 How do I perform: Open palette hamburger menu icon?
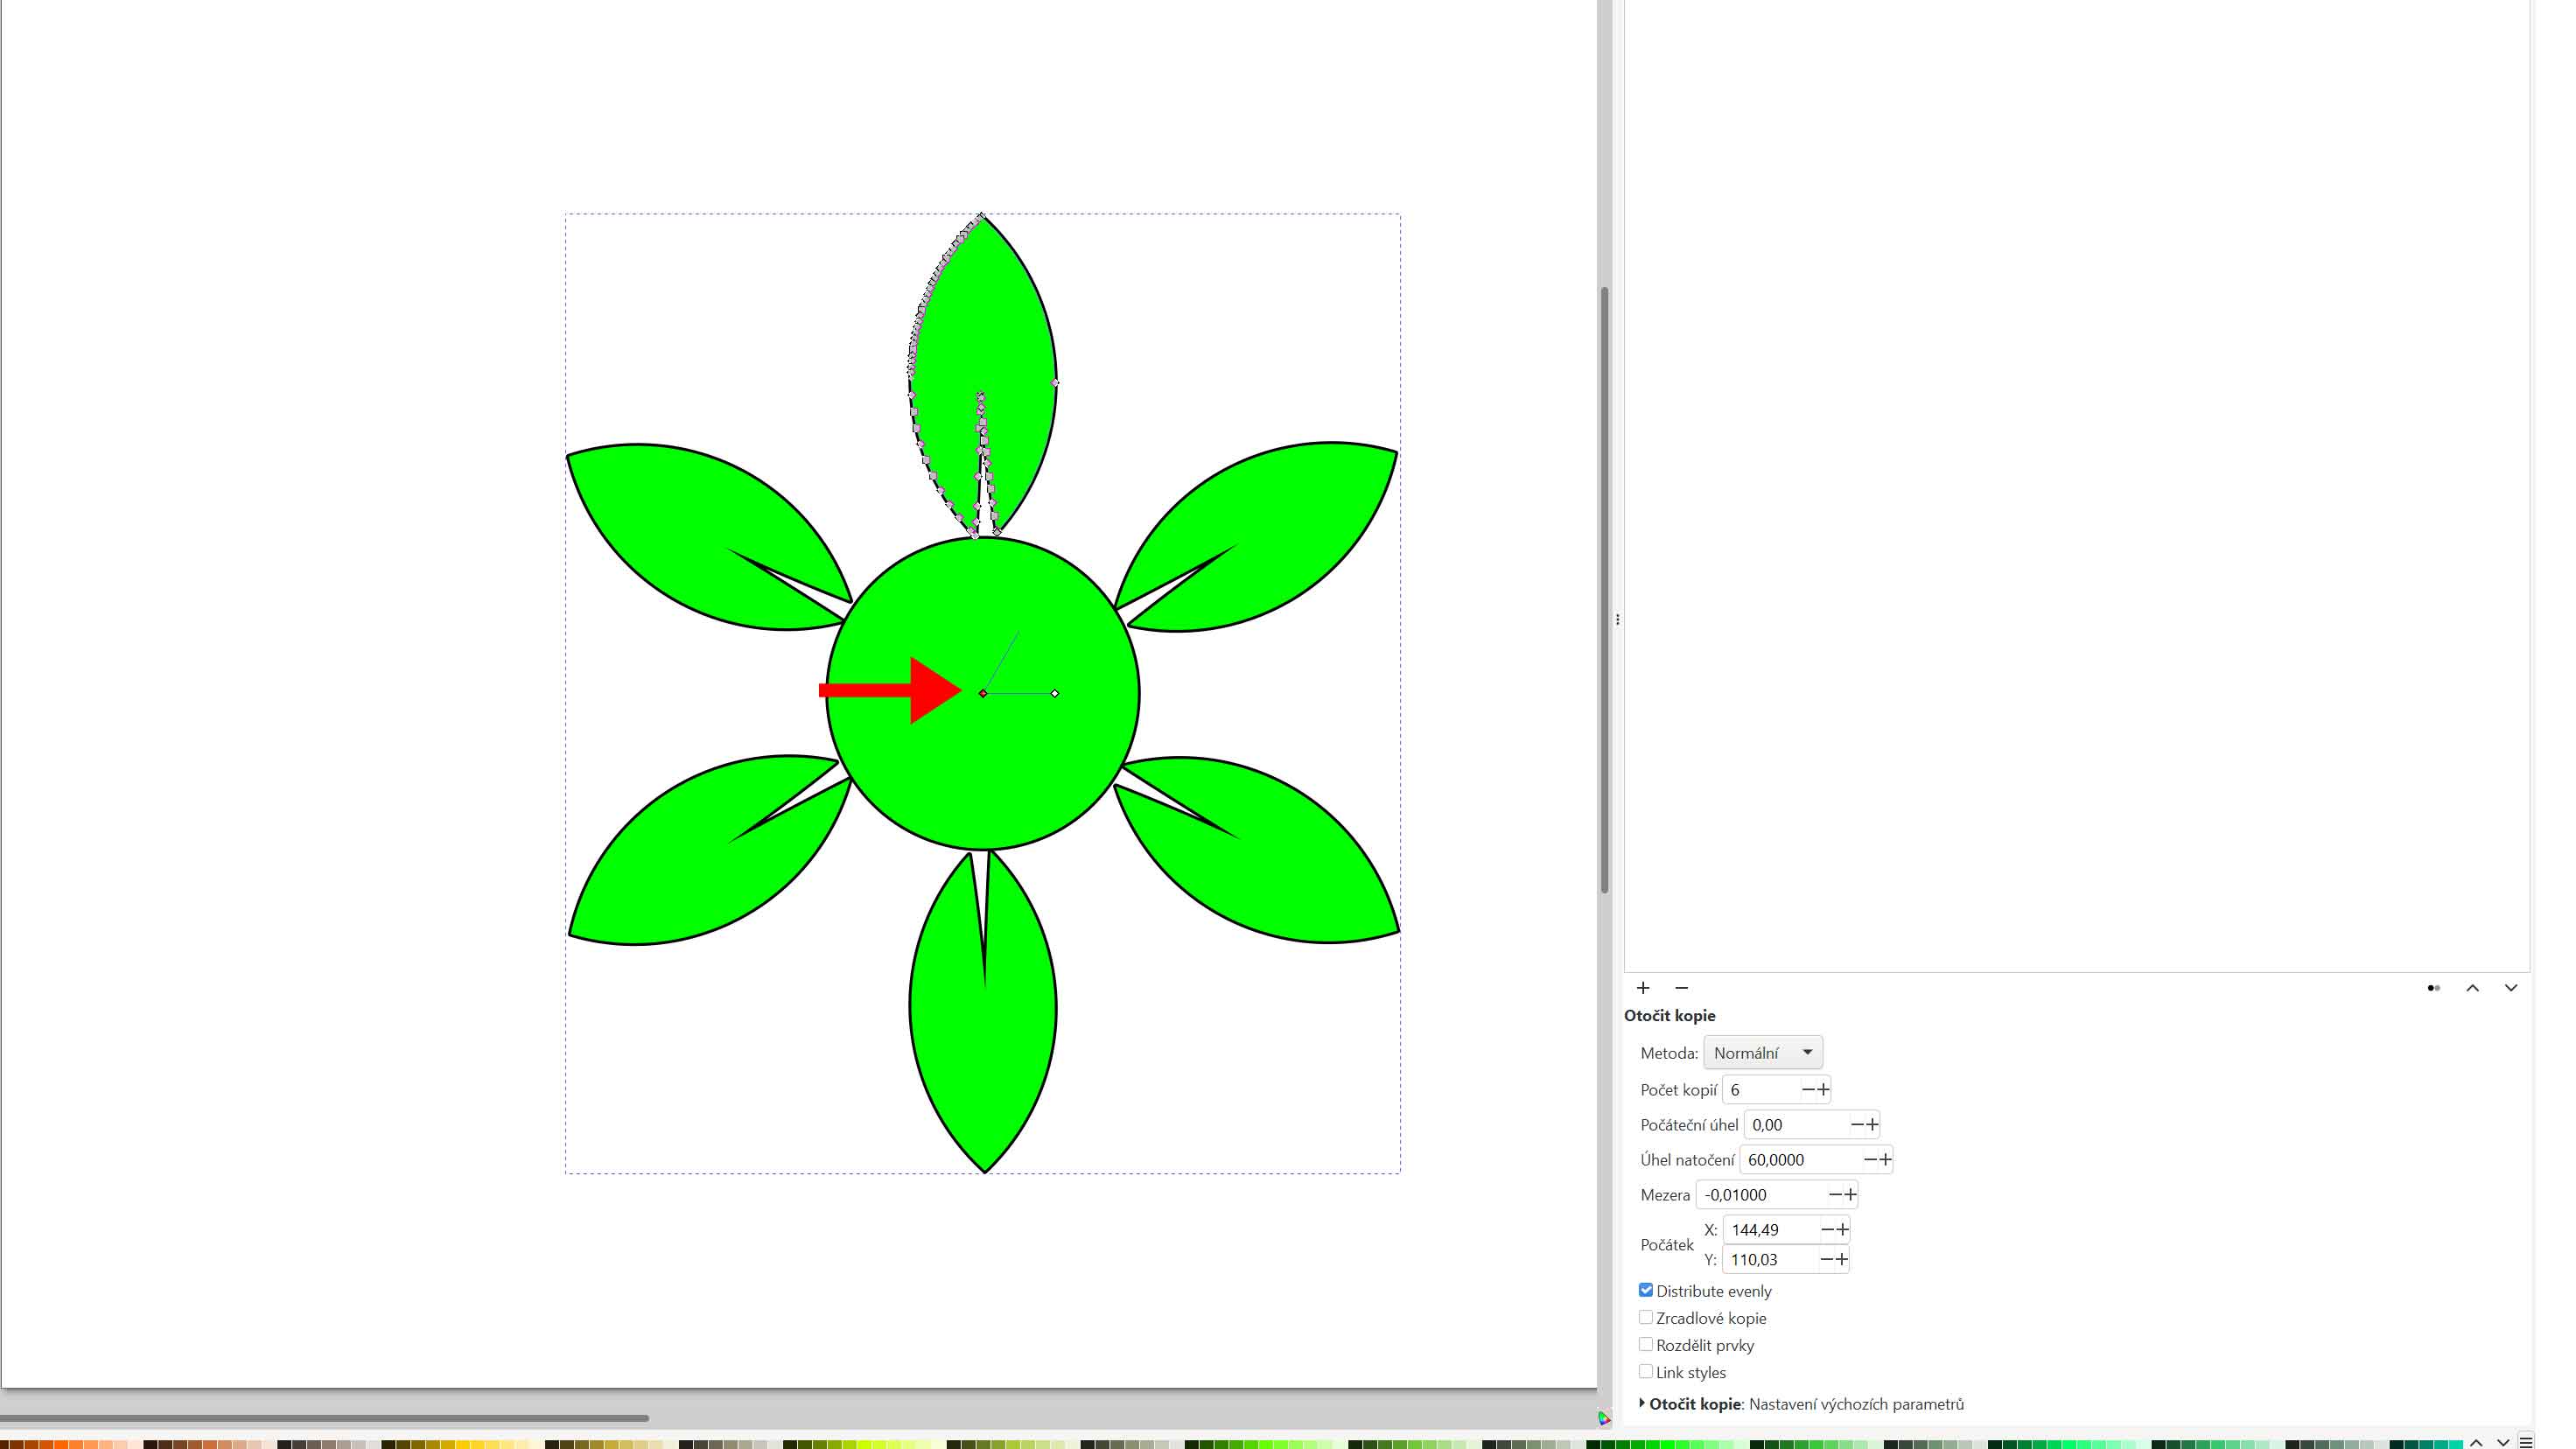coord(2525,1442)
